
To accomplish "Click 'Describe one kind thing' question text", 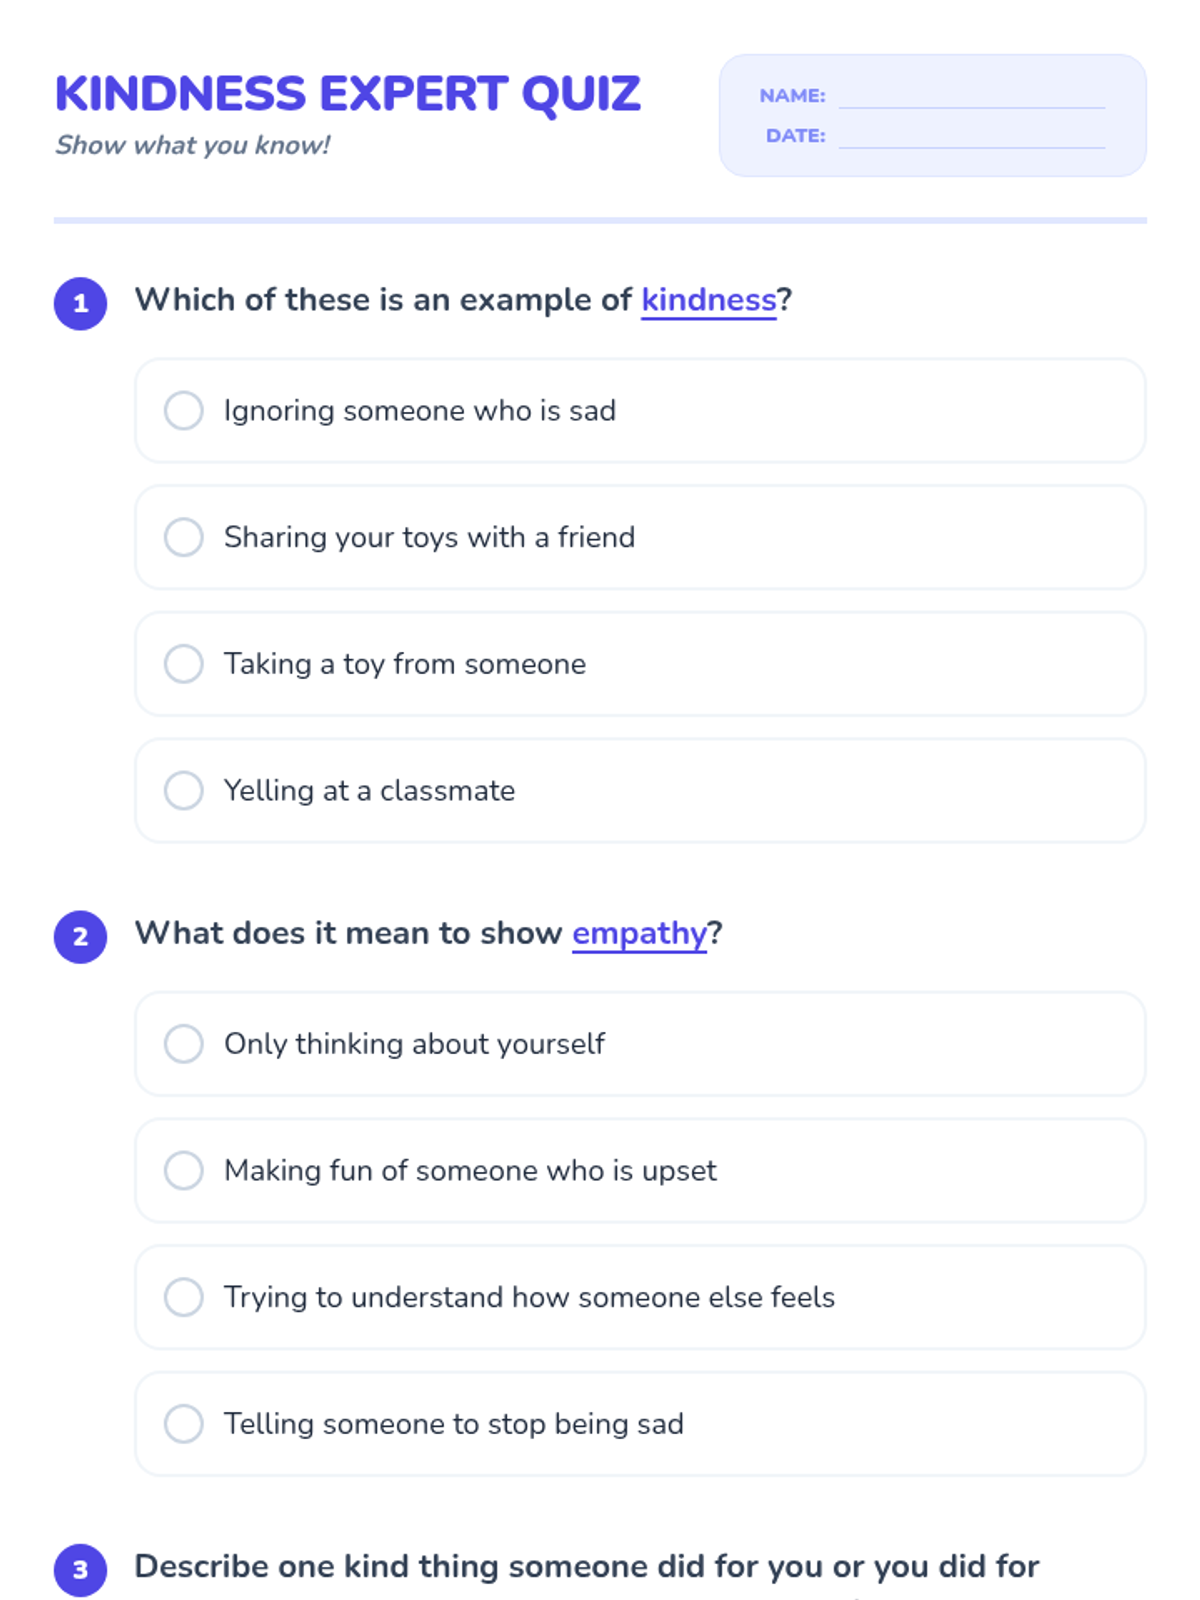I will (x=586, y=1566).
